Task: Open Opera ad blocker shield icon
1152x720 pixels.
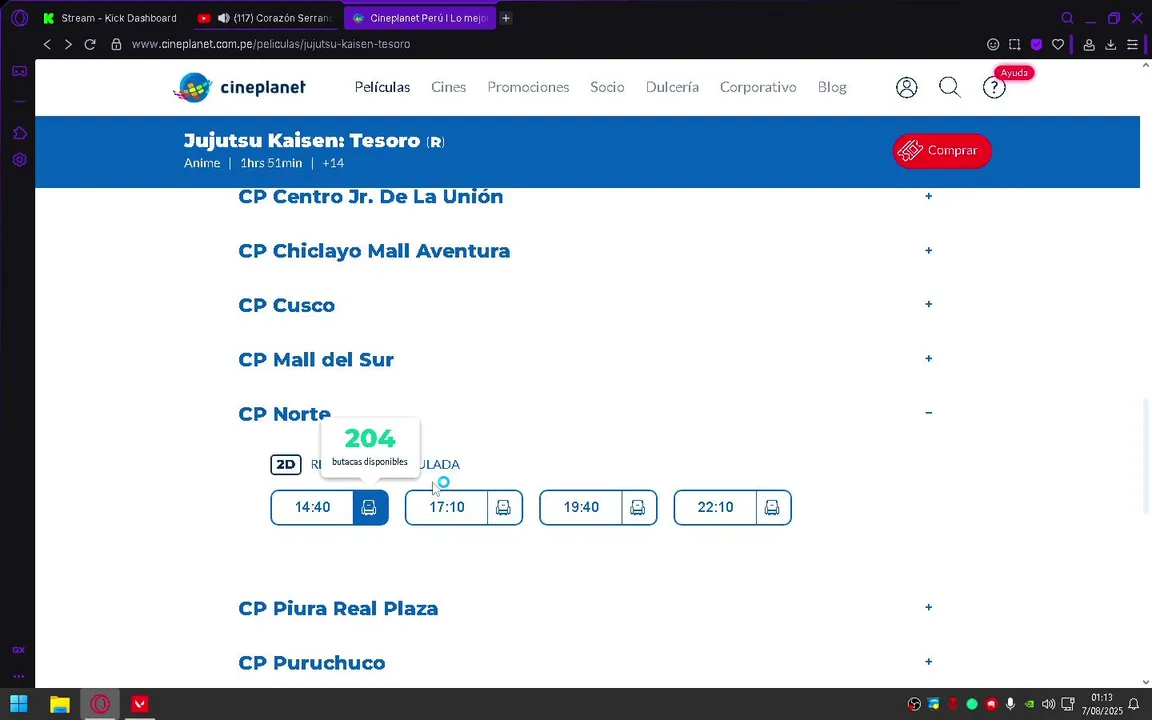Action: pos(1036,44)
